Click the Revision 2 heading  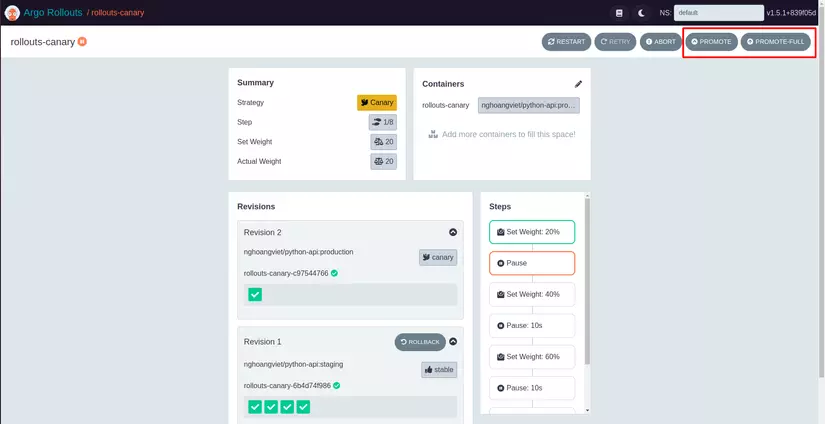(263, 233)
